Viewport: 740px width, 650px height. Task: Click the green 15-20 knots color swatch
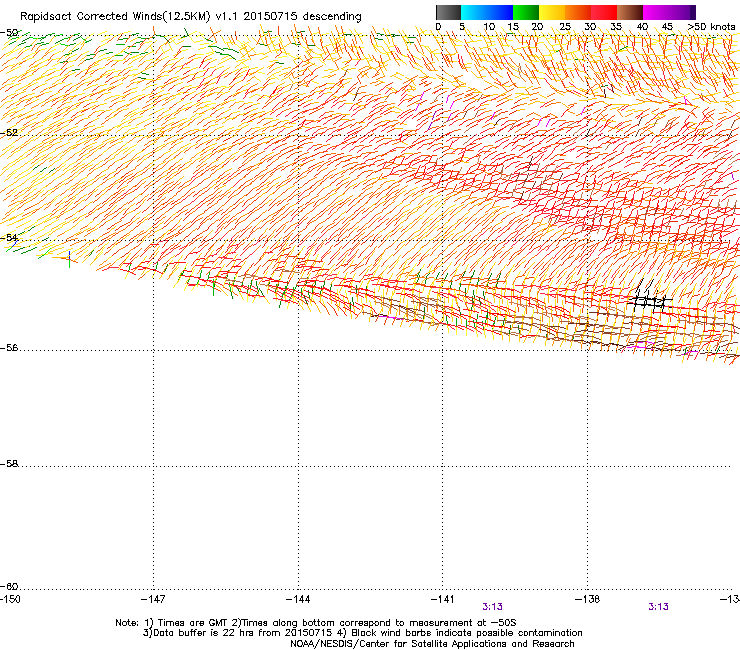(526, 12)
